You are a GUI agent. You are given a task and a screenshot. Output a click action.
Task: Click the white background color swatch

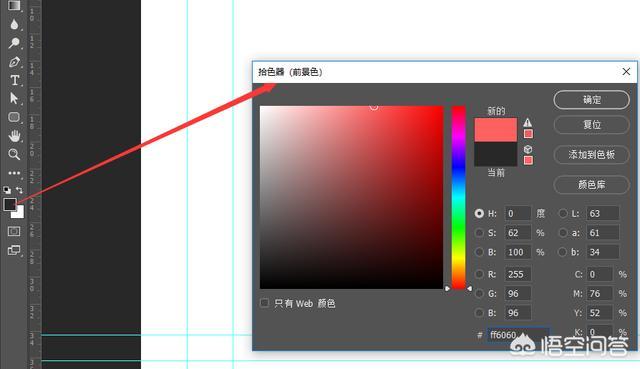(19, 213)
